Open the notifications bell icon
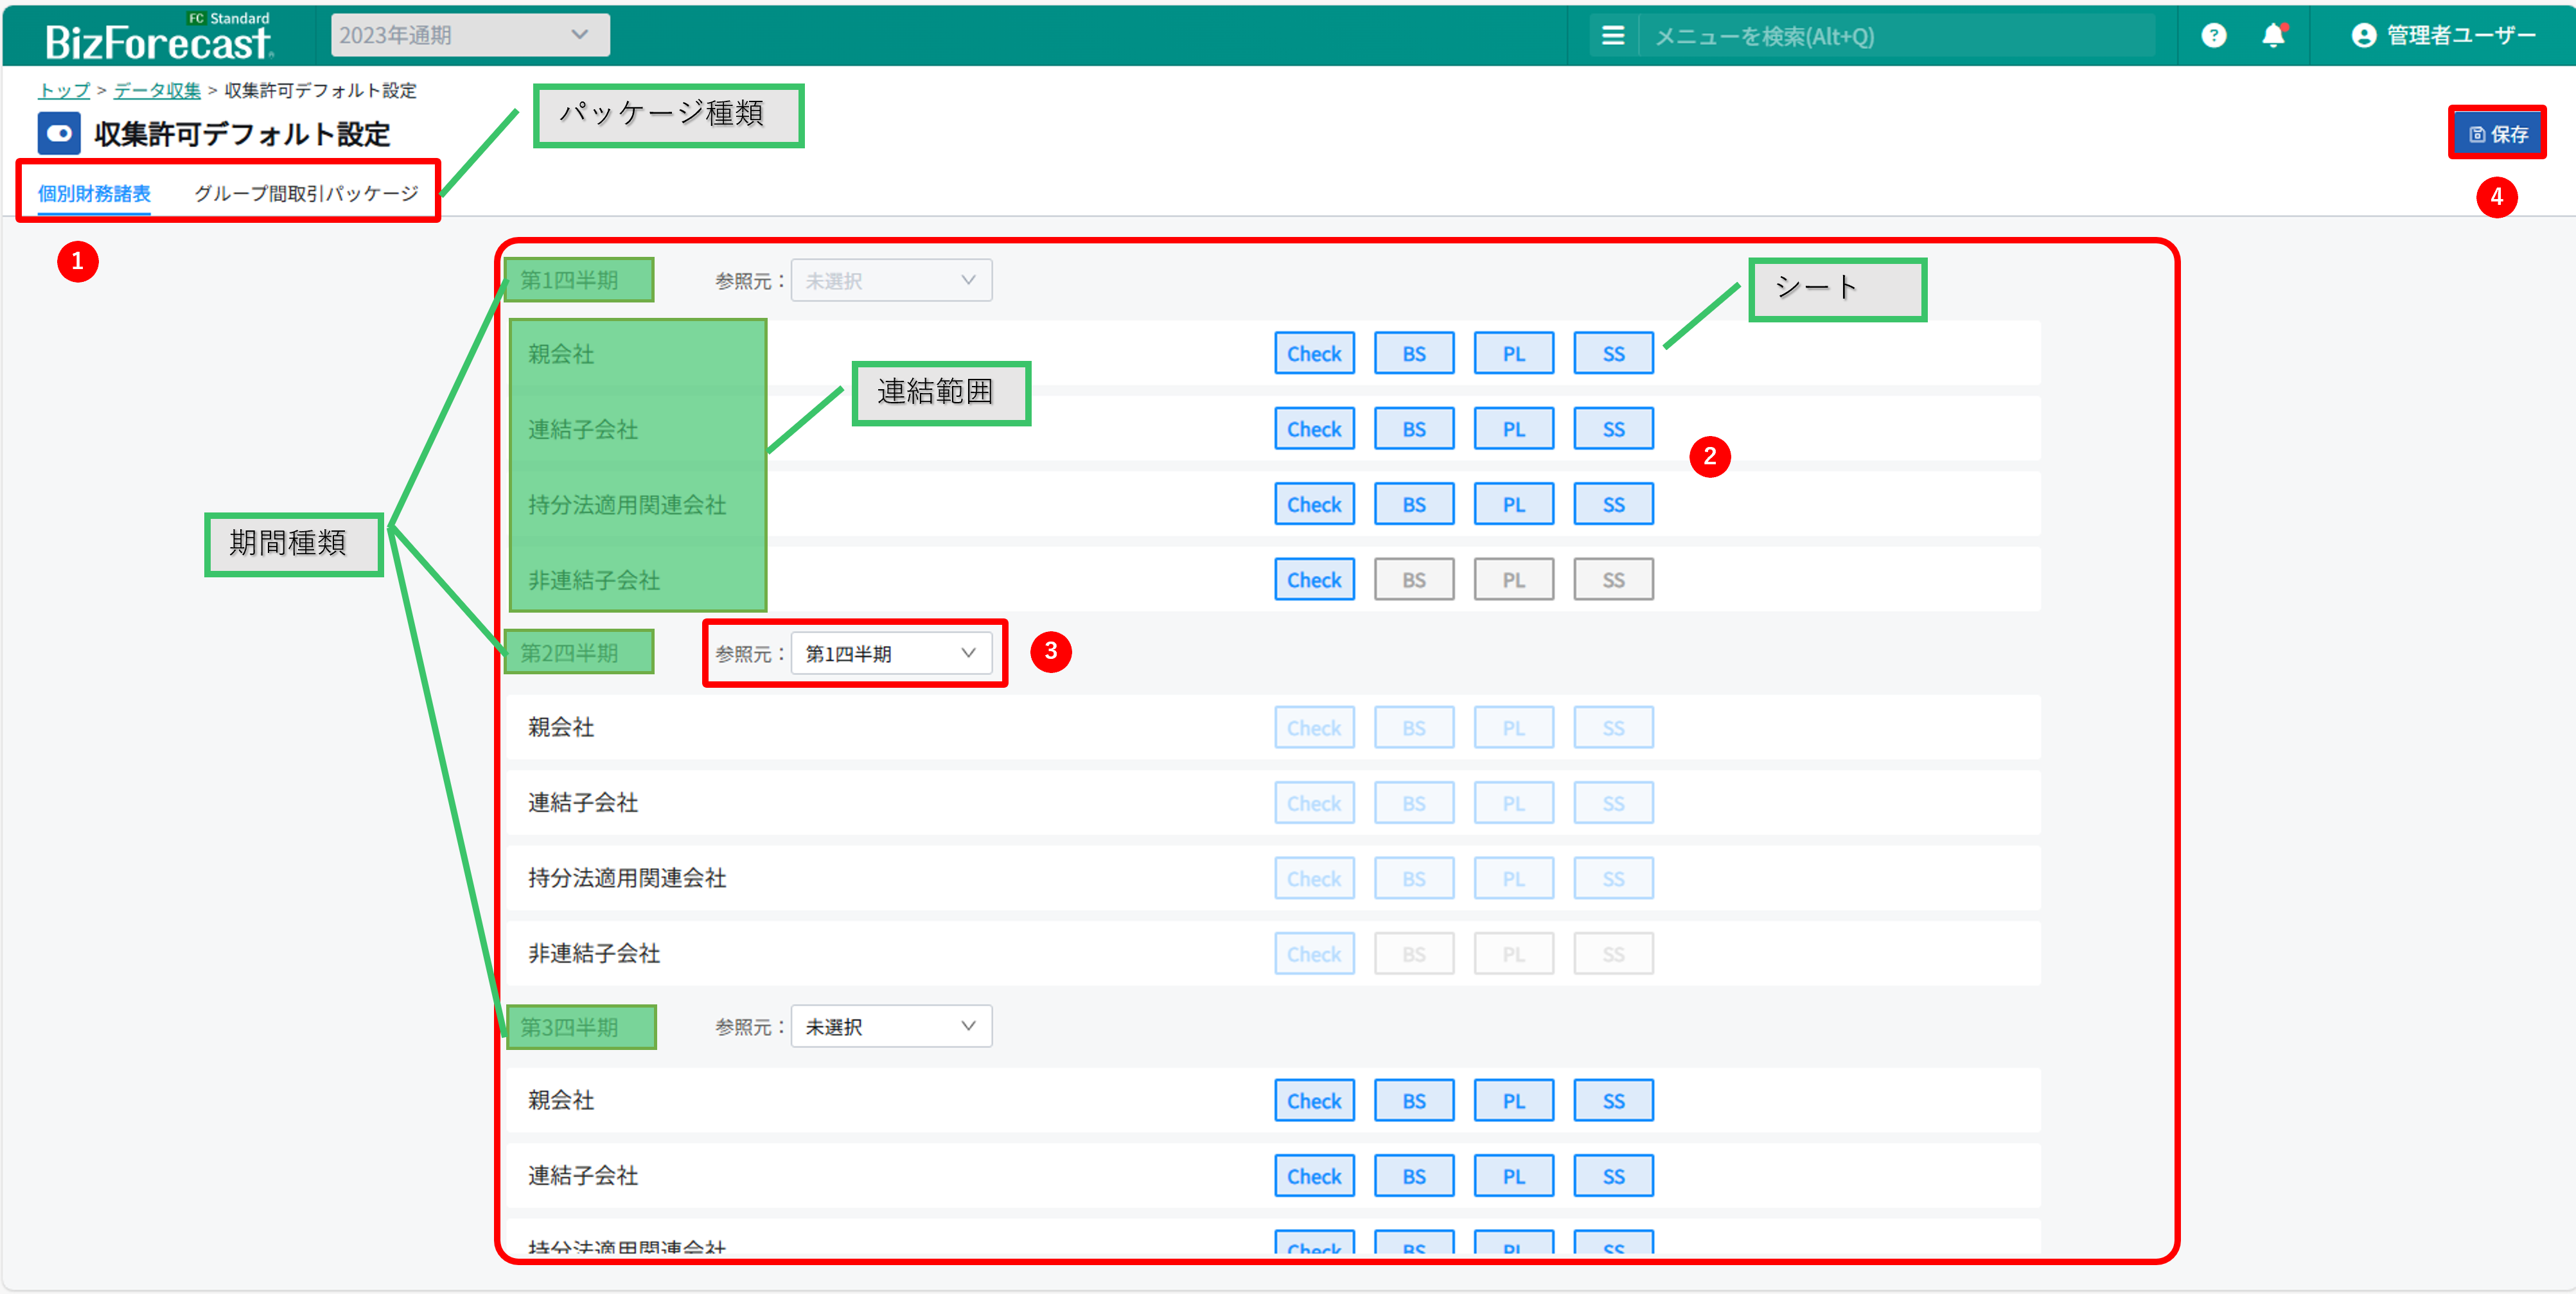Screen dimensions: 2576x1294 [2273, 36]
